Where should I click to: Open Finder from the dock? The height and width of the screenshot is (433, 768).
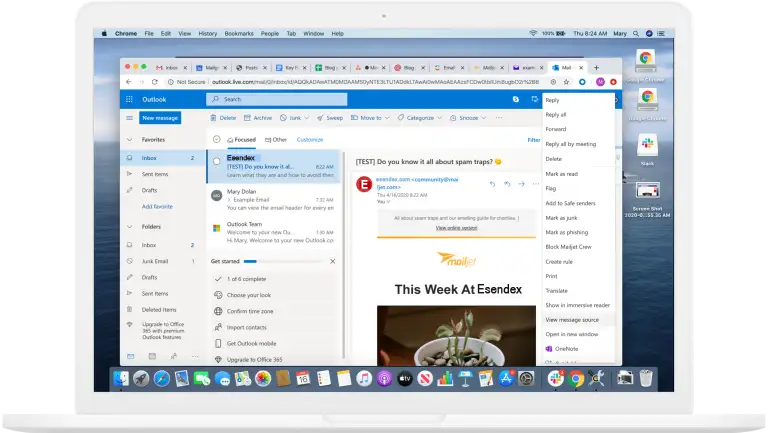pyautogui.click(x=120, y=379)
